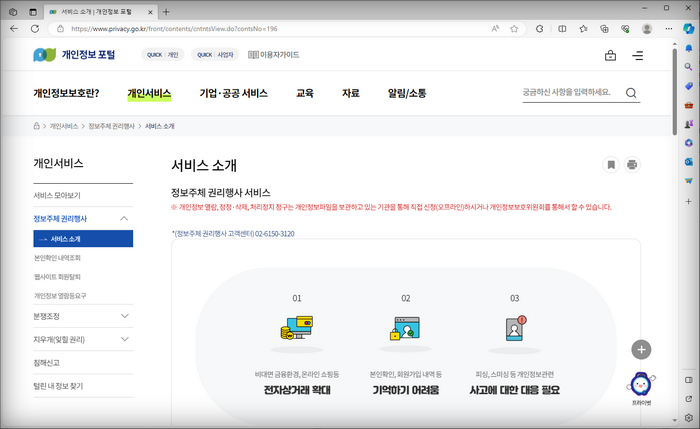700x429 pixels.
Task: Collapse the 정보주체 권리행사 sidebar section
Action: click(124, 218)
